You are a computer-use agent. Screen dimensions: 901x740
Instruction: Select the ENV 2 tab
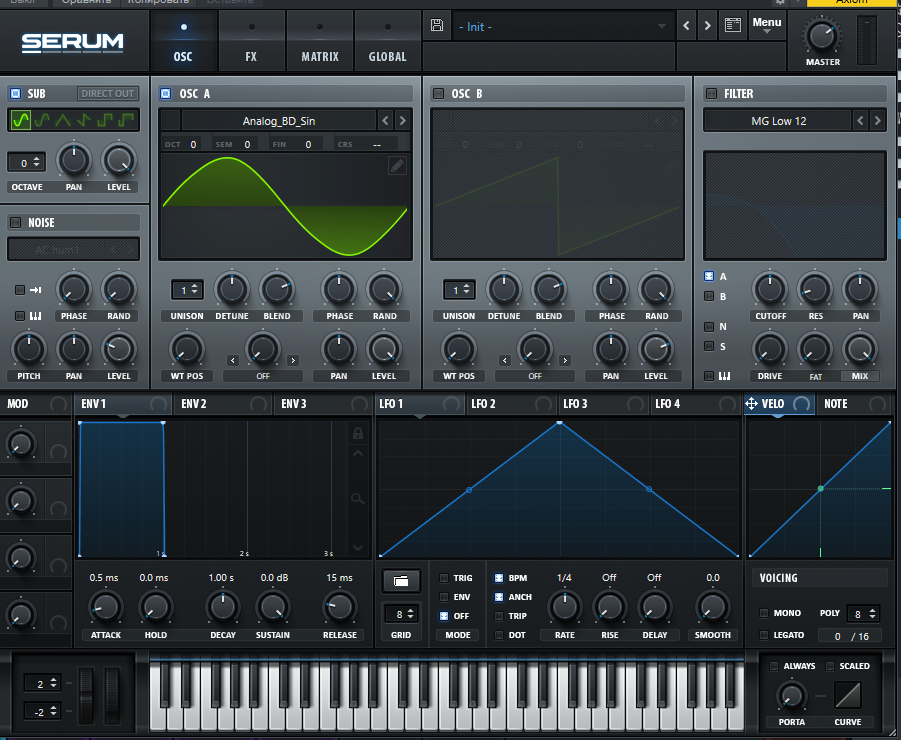point(222,404)
